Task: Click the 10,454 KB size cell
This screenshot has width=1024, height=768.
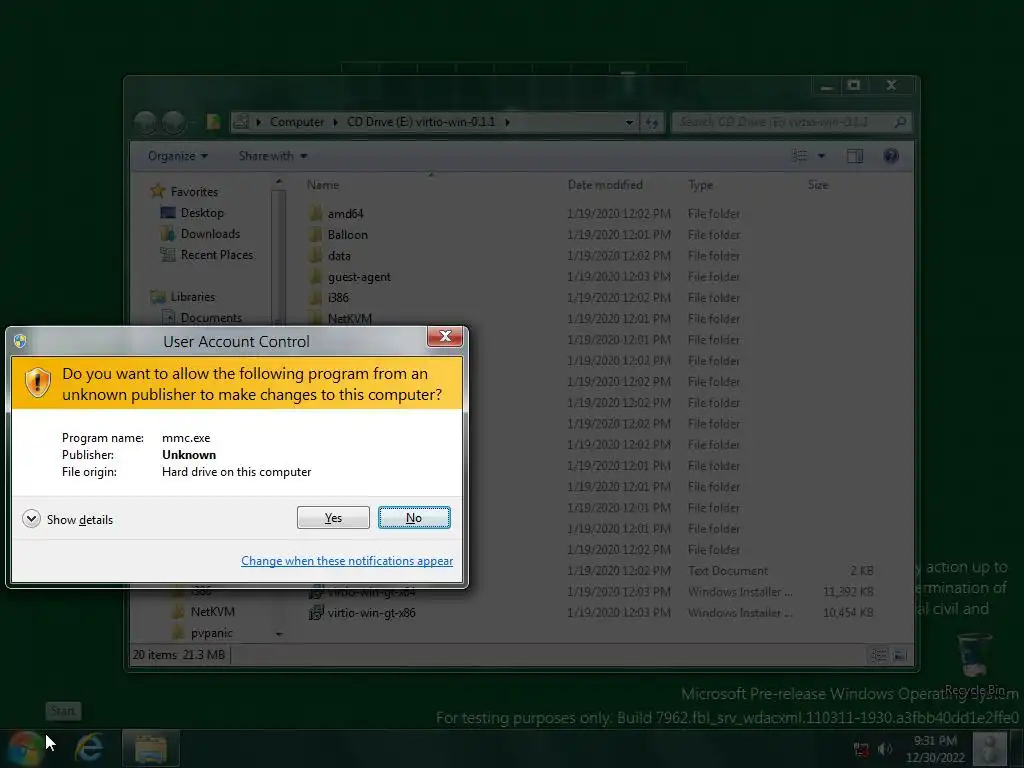Action: tap(848, 613)
